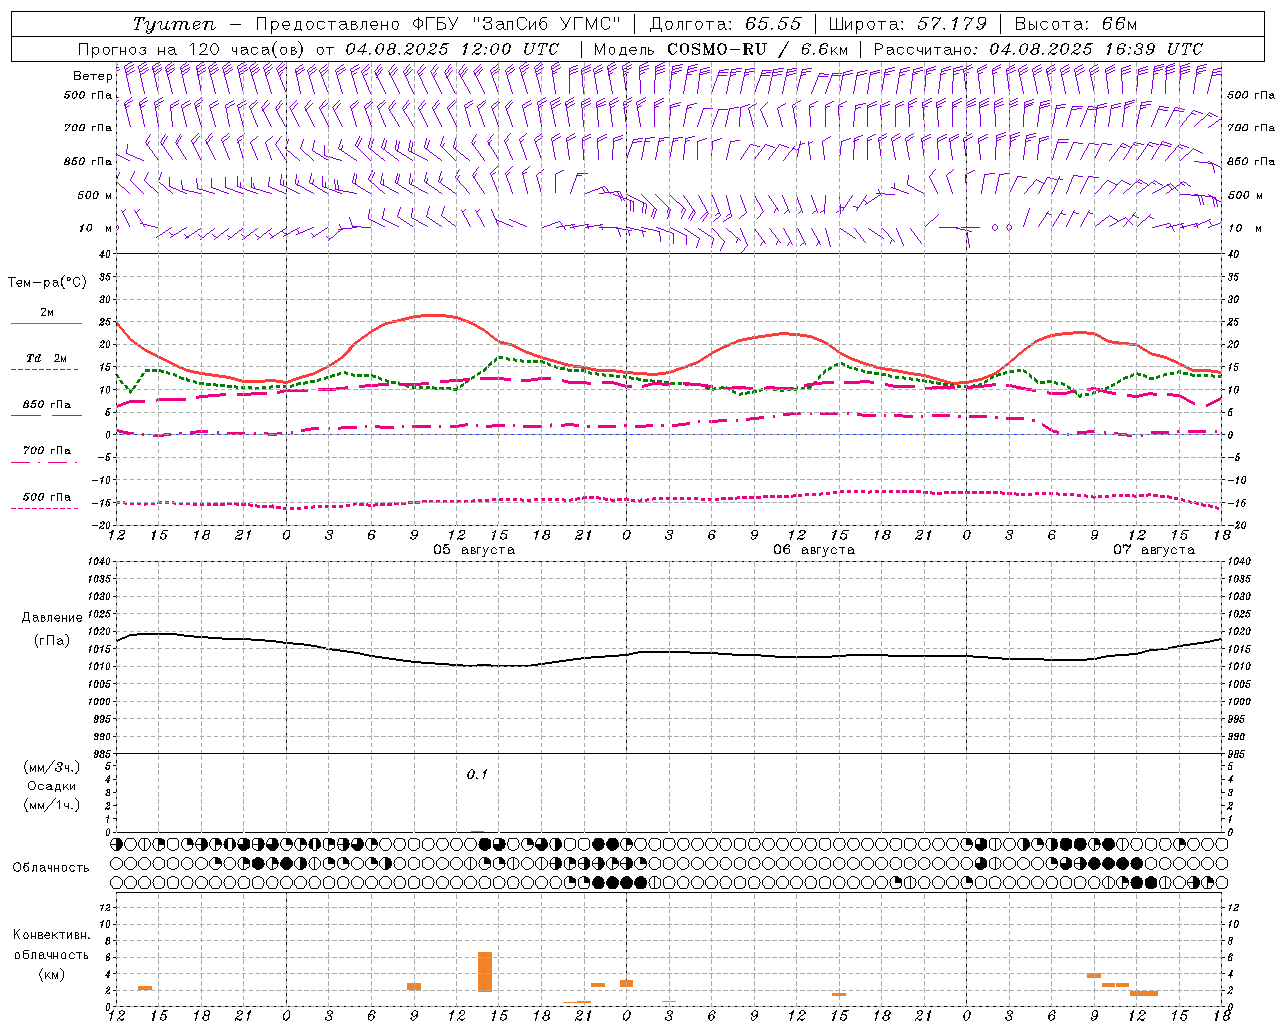The width and height of the screenshot is (1280, 1024).
Task: Click the Tyumen station name in the title
Action: click(x=175, y=24)
